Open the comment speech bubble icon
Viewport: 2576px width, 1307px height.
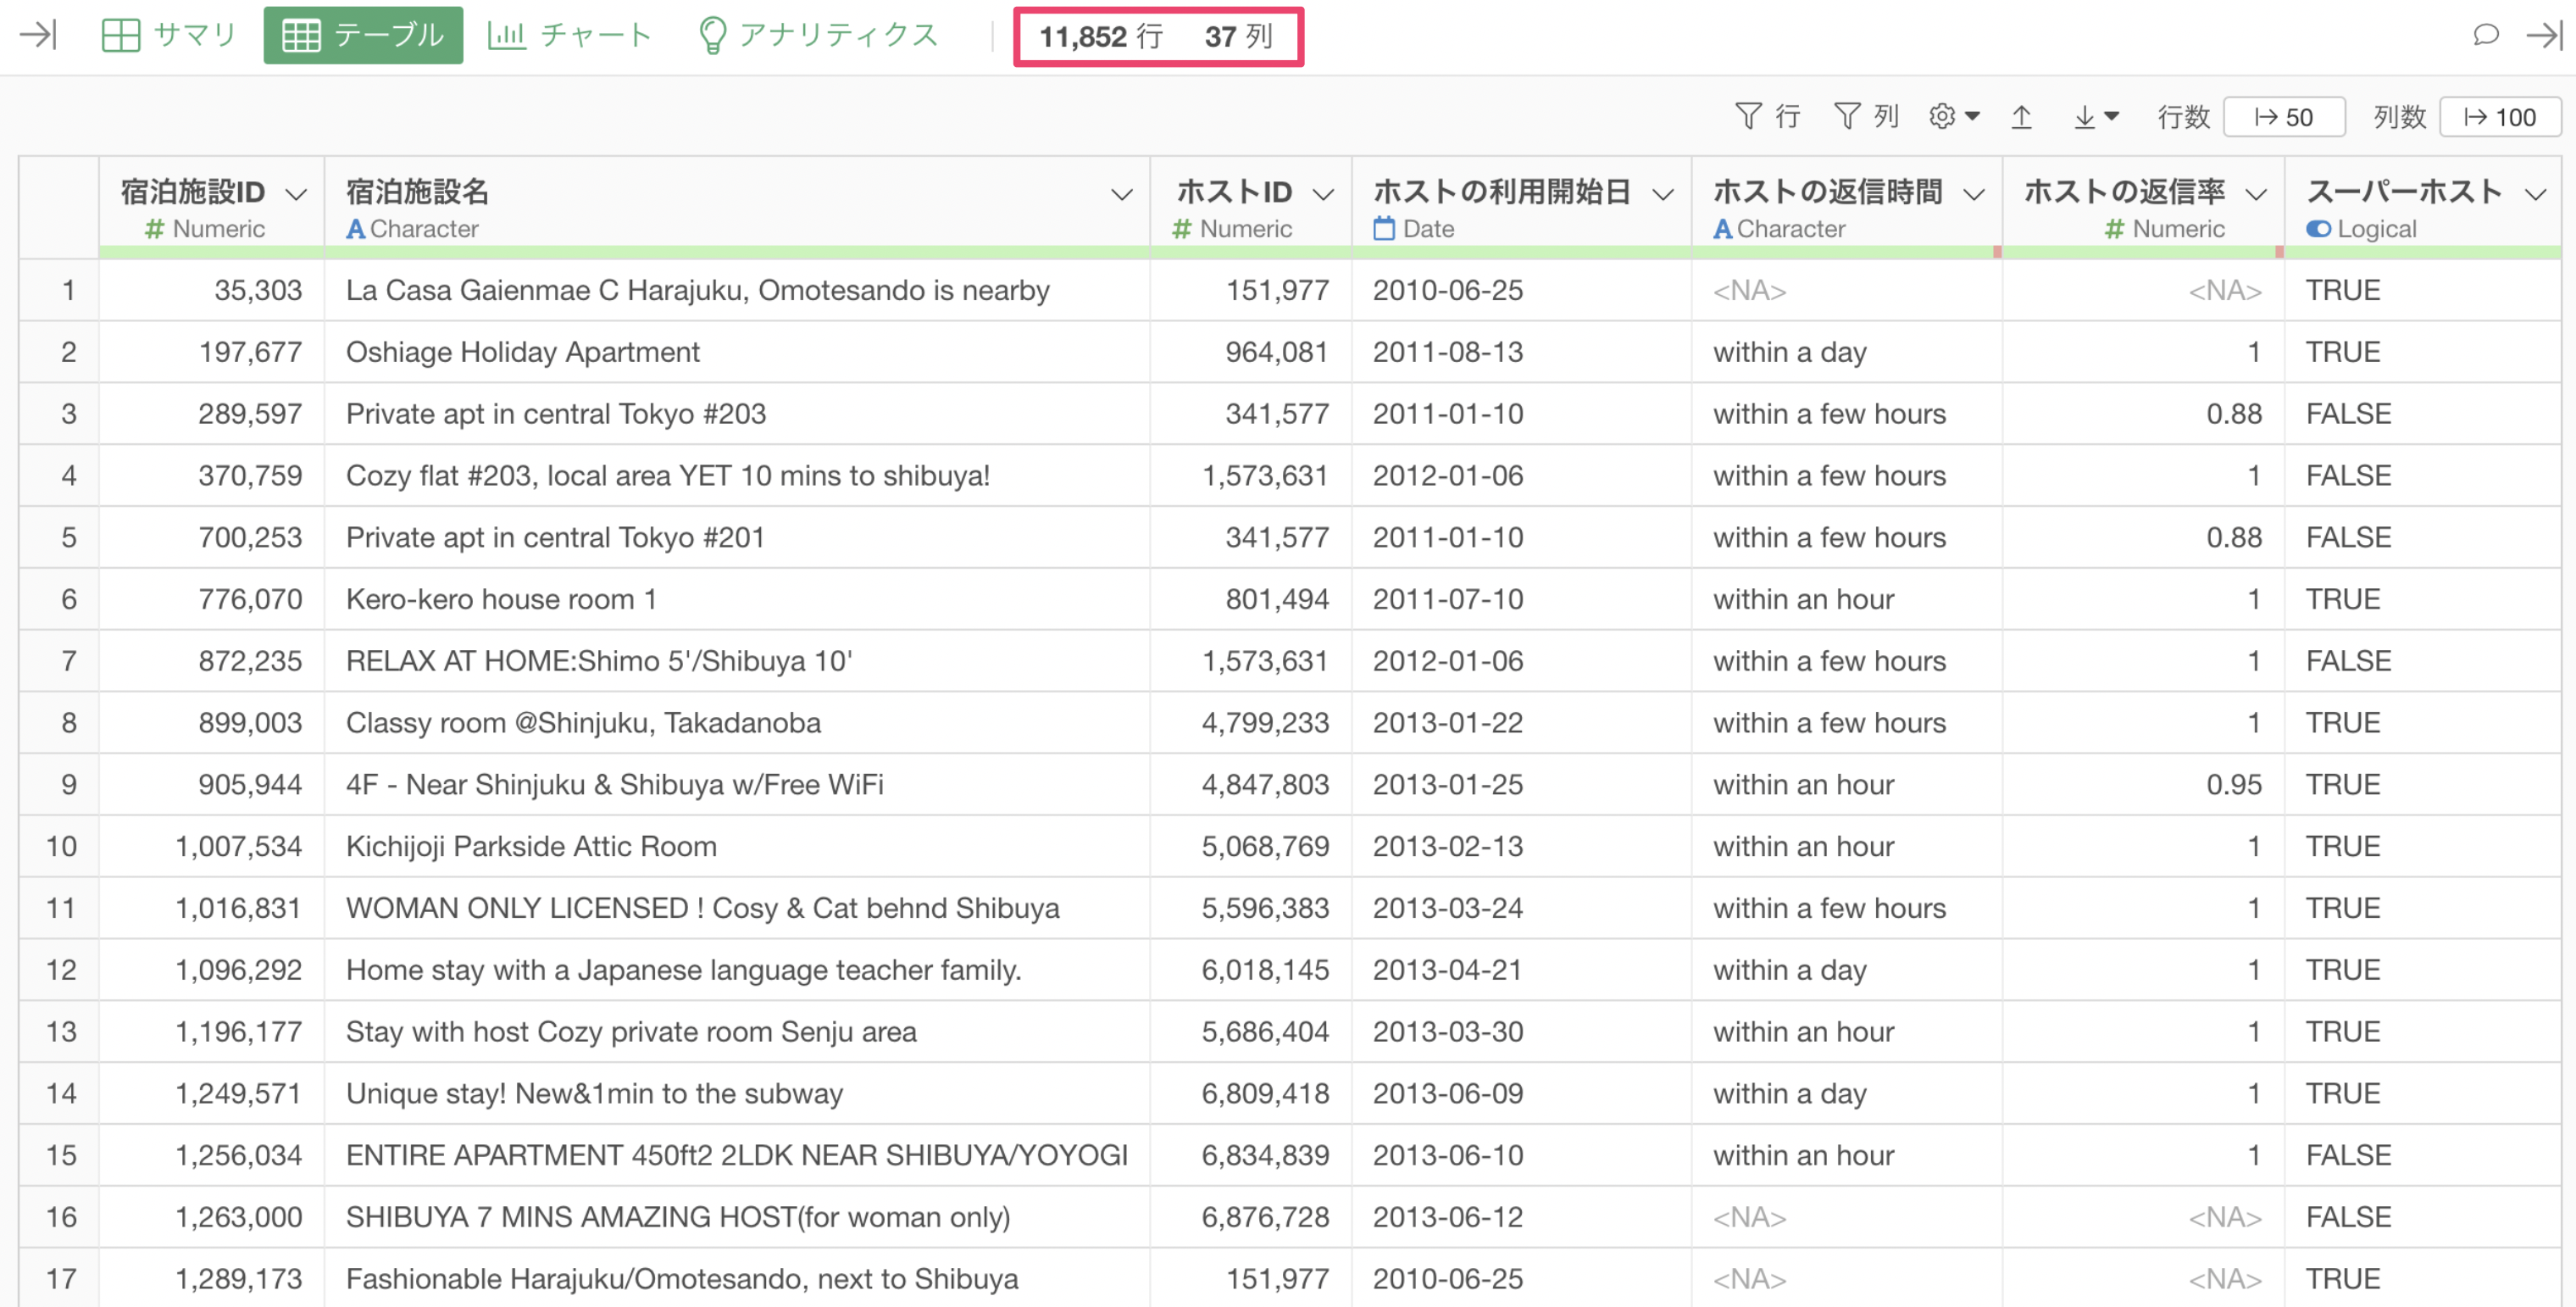[2486, 35]
